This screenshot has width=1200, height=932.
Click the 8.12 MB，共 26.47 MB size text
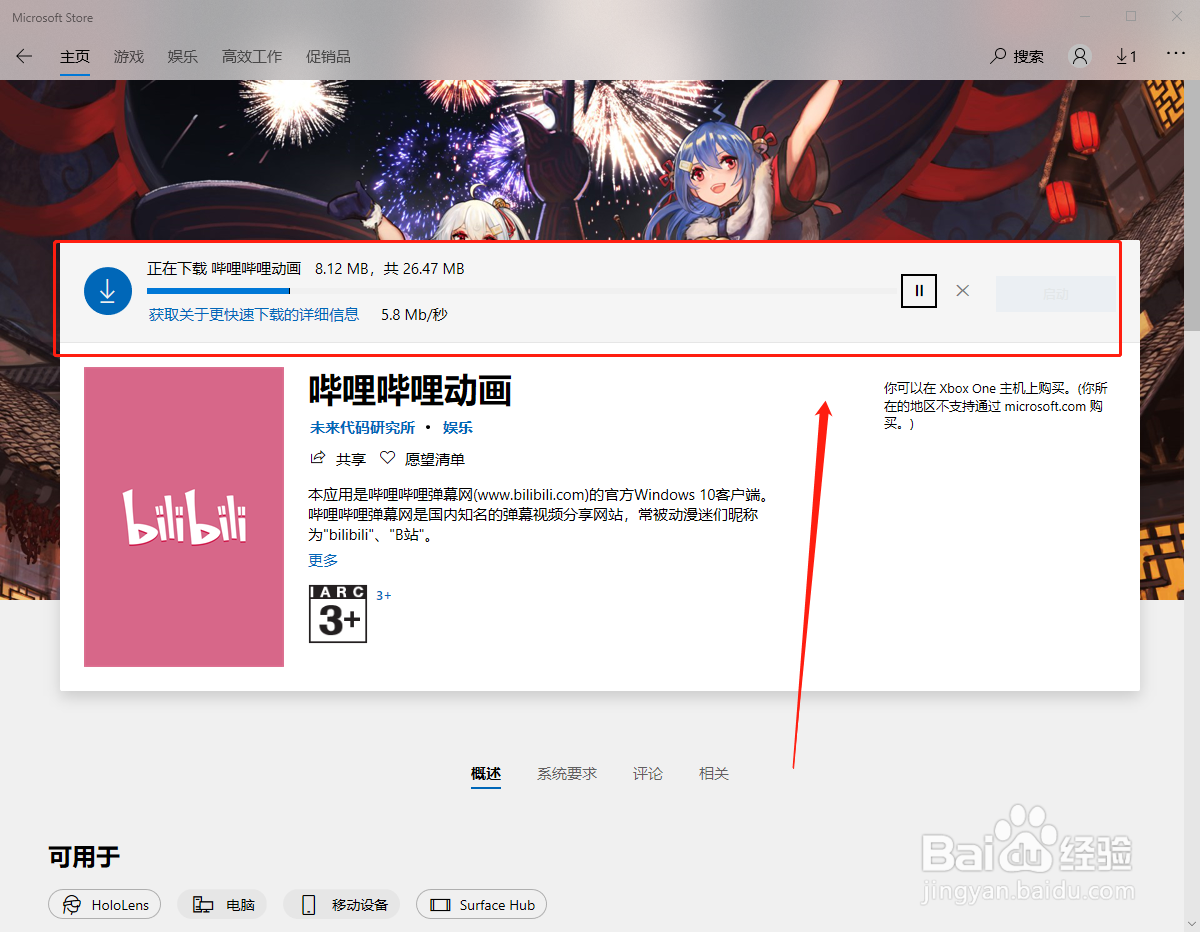pos(389,269)
